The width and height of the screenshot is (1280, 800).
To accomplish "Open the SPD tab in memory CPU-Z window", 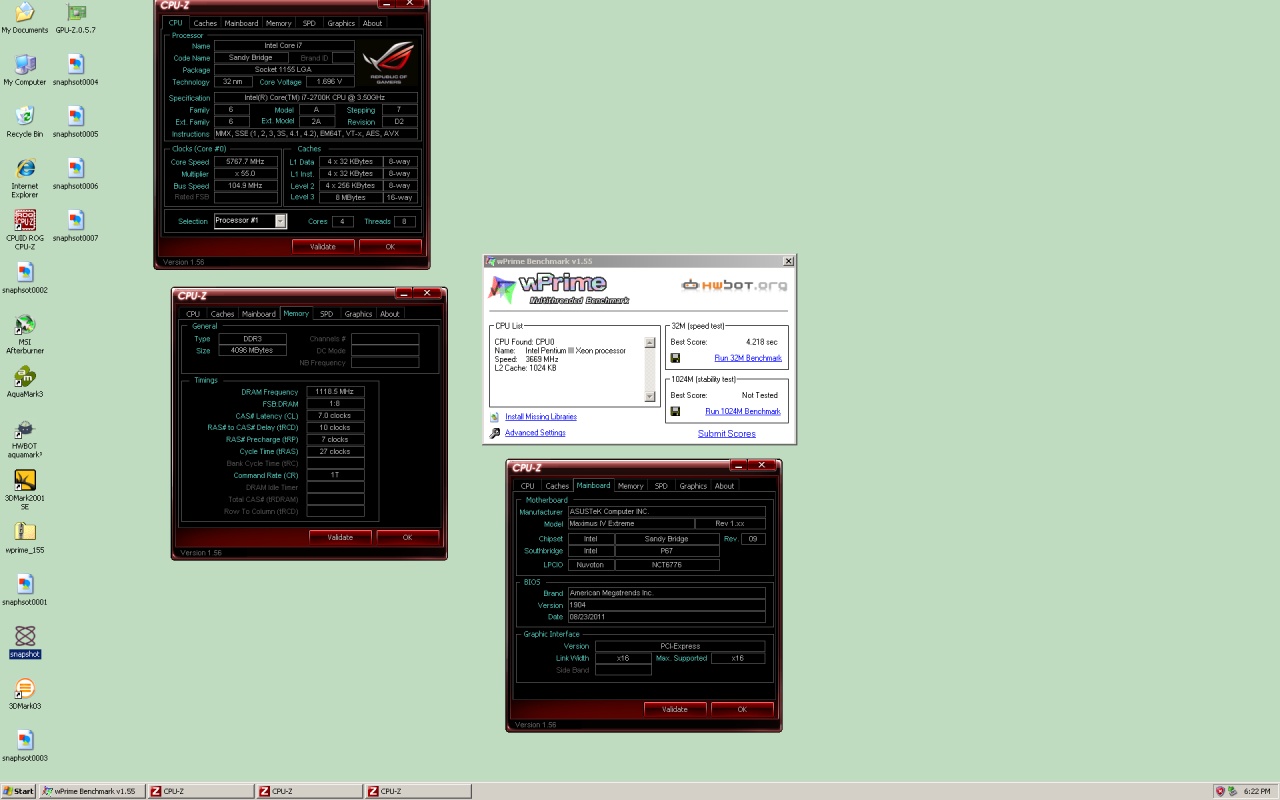I will (326, 314).
